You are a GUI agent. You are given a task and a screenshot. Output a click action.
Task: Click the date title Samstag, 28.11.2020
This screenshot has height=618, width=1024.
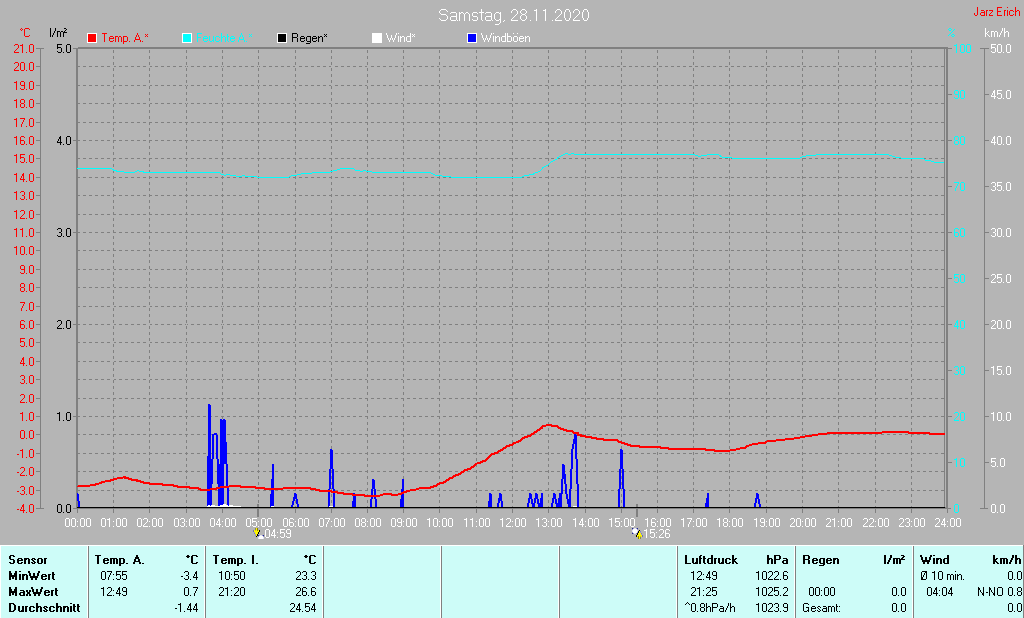click(513, 15)
